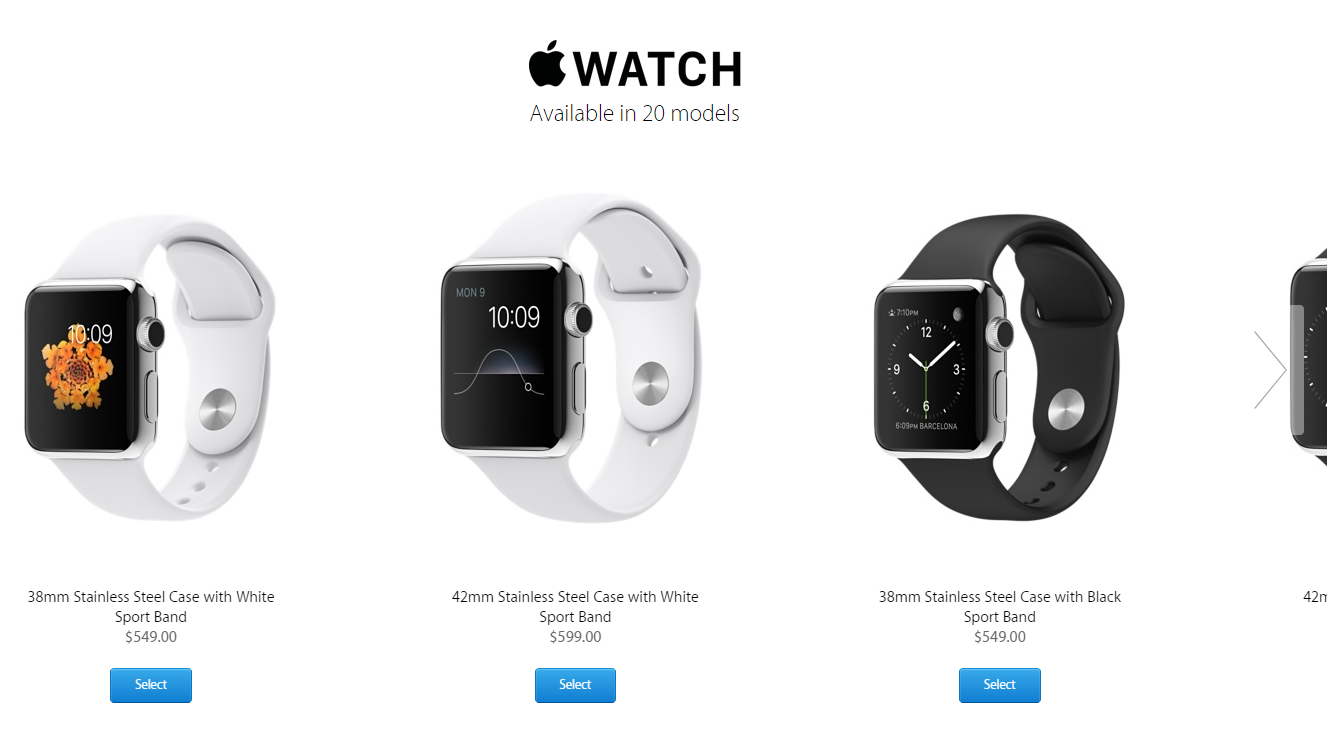Click the 38mm Stainless Steel Black Sport Band title
Screen dimensions: 1327x747
point(999,606)
